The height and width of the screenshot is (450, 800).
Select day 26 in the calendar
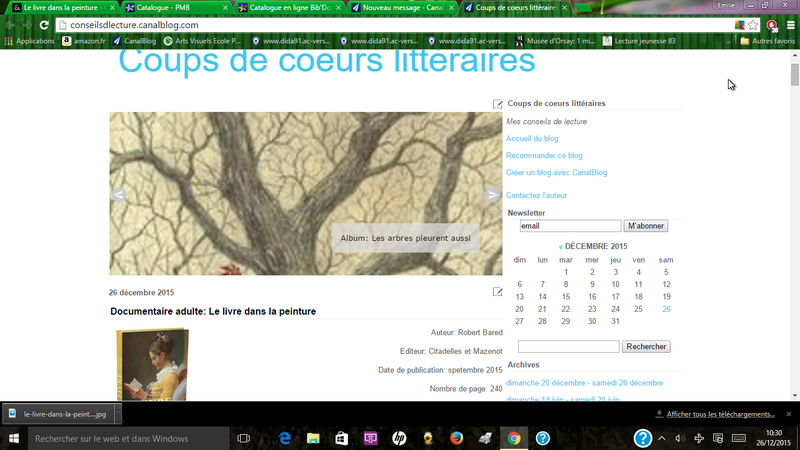click(666, 309)
